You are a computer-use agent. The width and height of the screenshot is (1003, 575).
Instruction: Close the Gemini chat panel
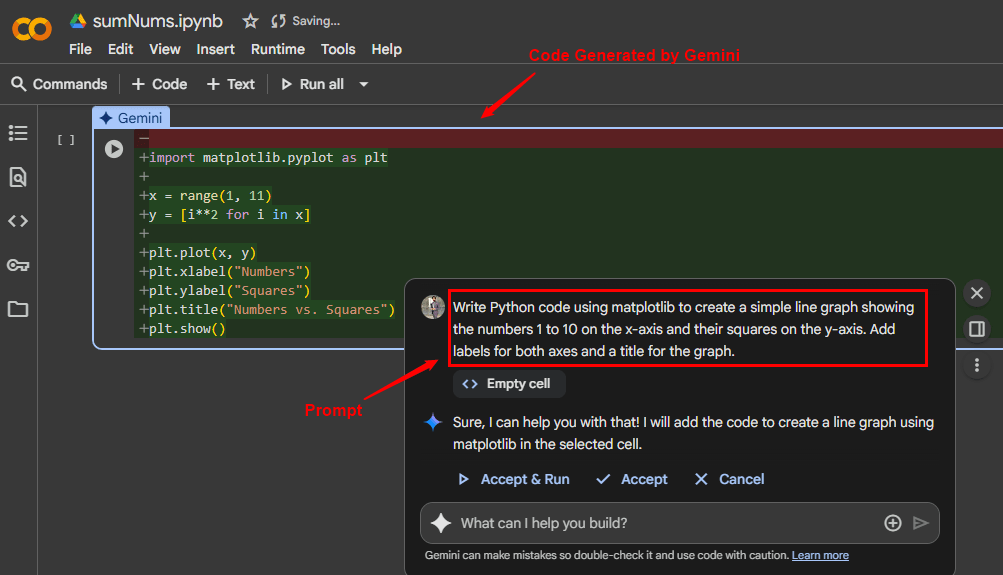[977, 294]
